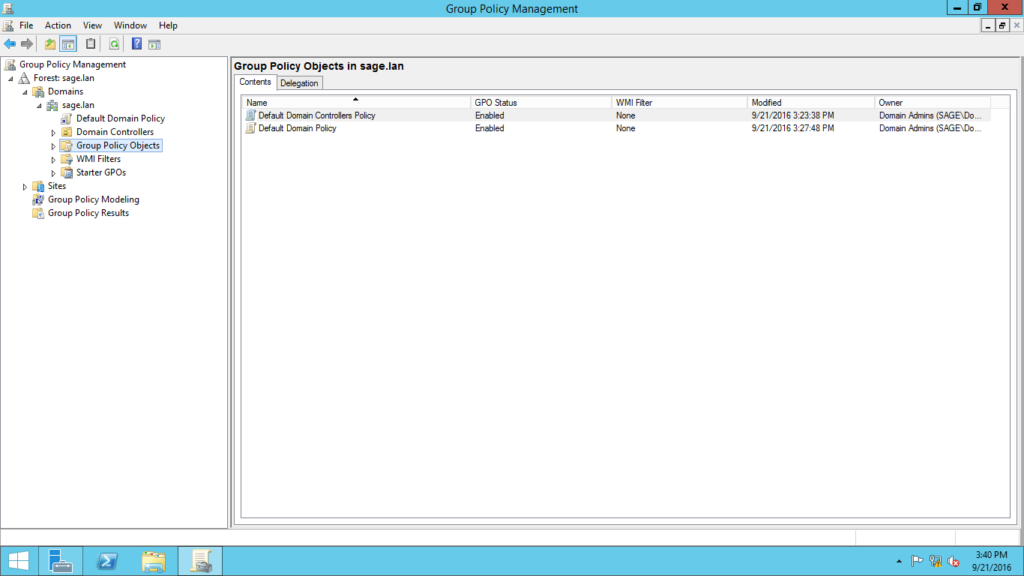Open Server Manager from the taskbar
Image resolution: width=1024 pixels, height=576 pixels.
click(60, 561)
